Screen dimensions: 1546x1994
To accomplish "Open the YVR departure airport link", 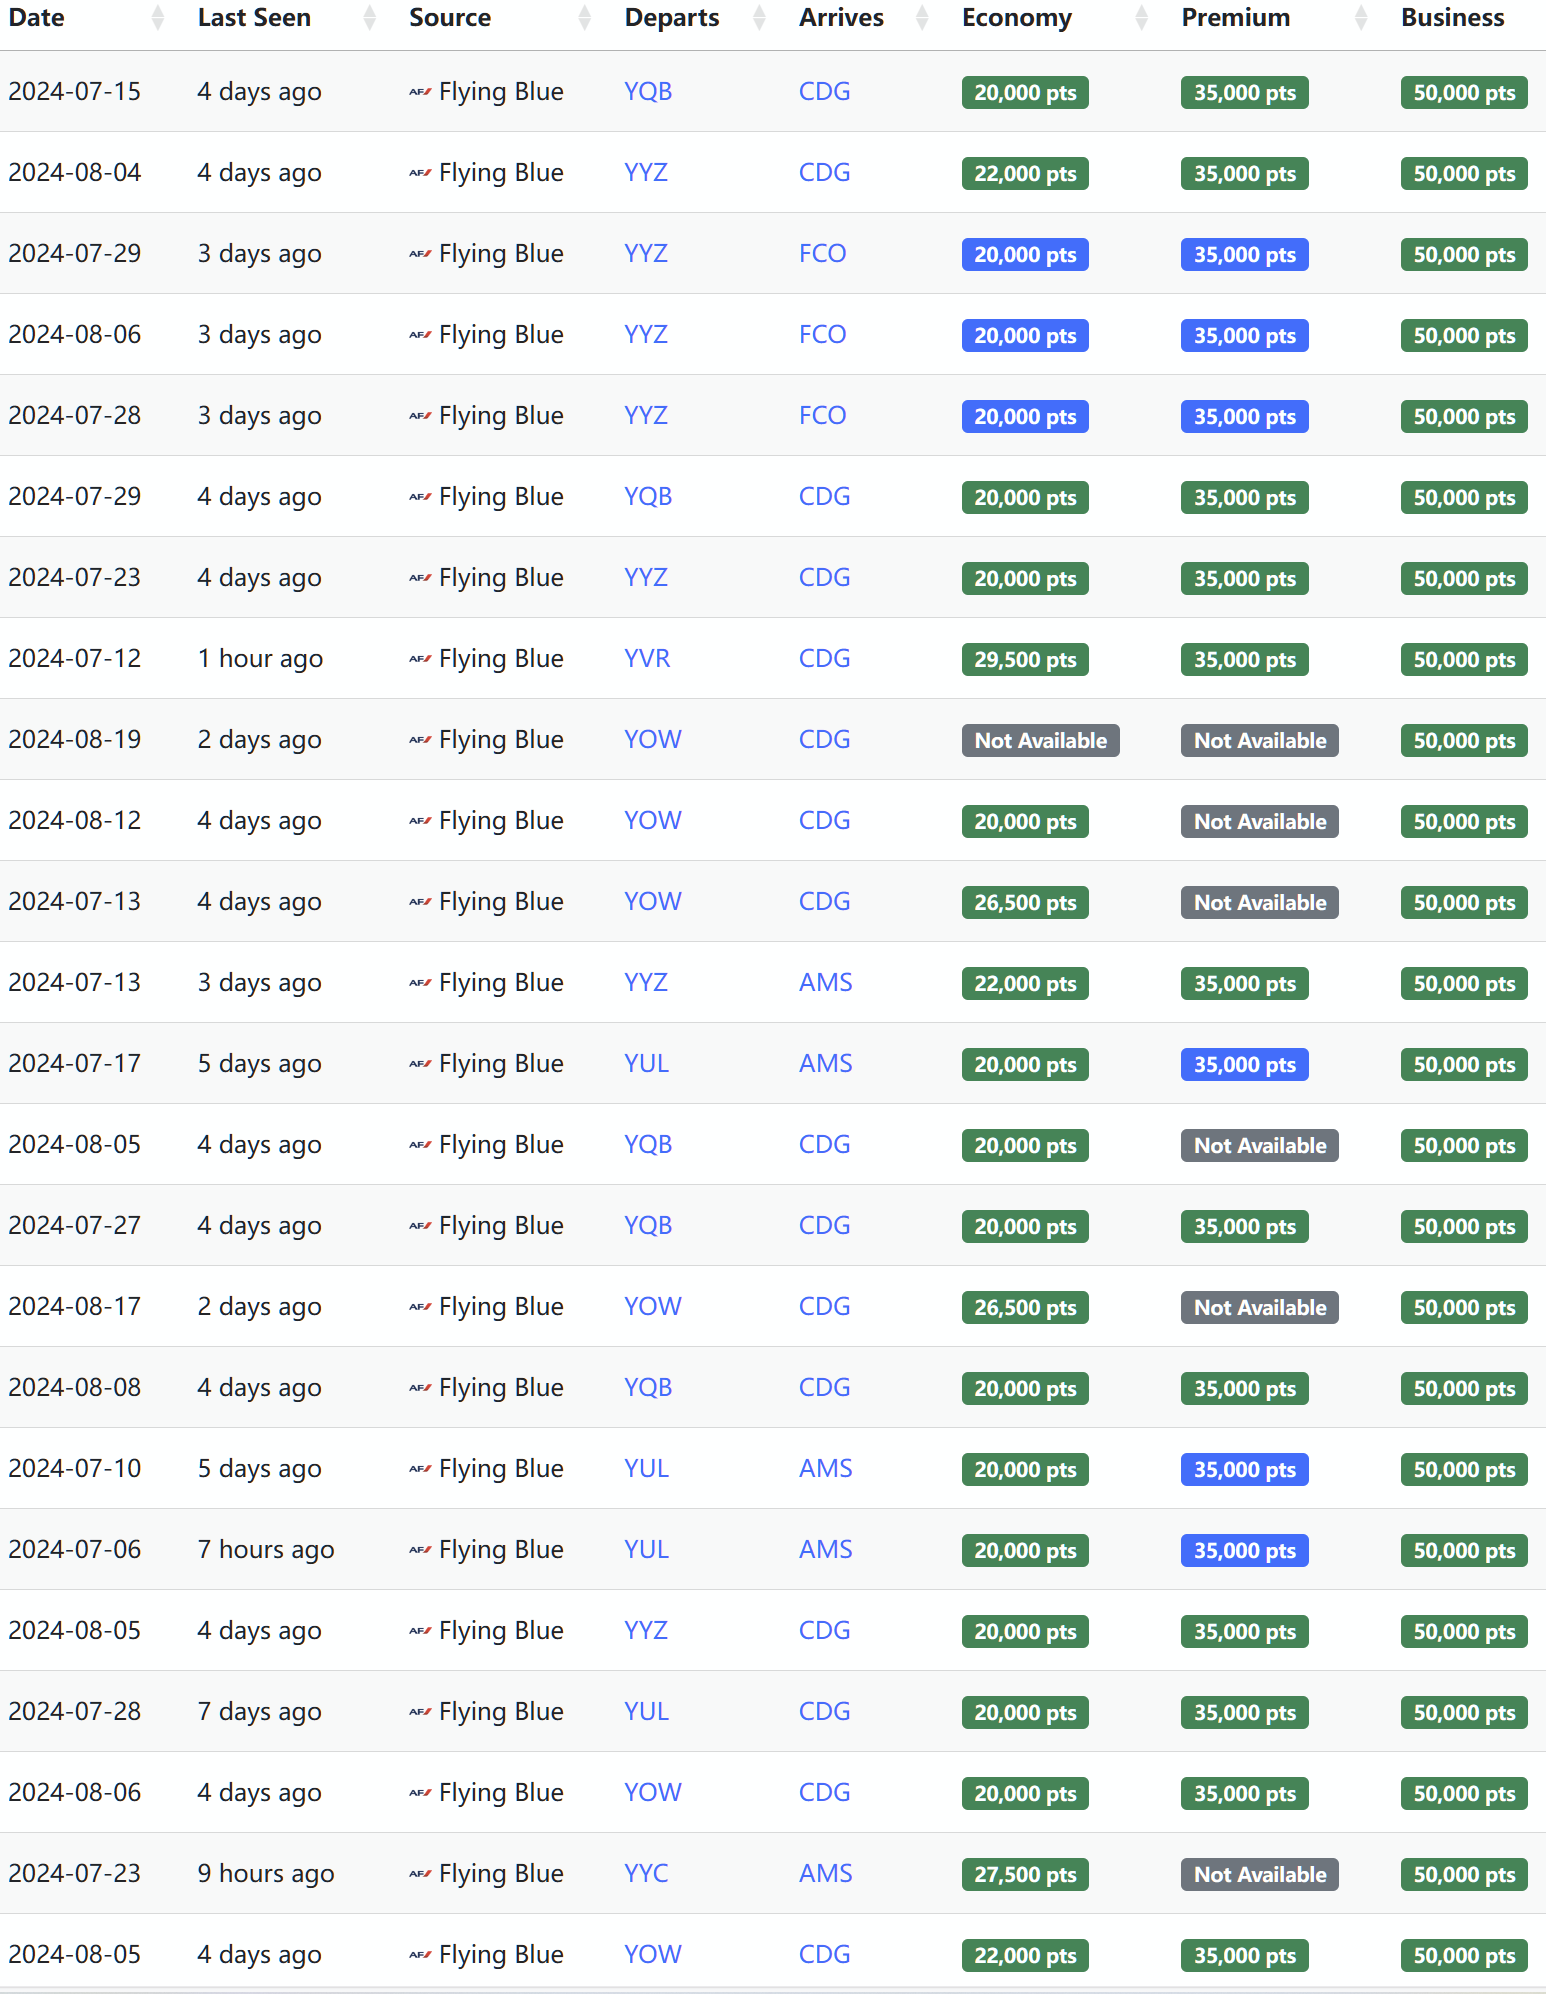I will point(647,659).
